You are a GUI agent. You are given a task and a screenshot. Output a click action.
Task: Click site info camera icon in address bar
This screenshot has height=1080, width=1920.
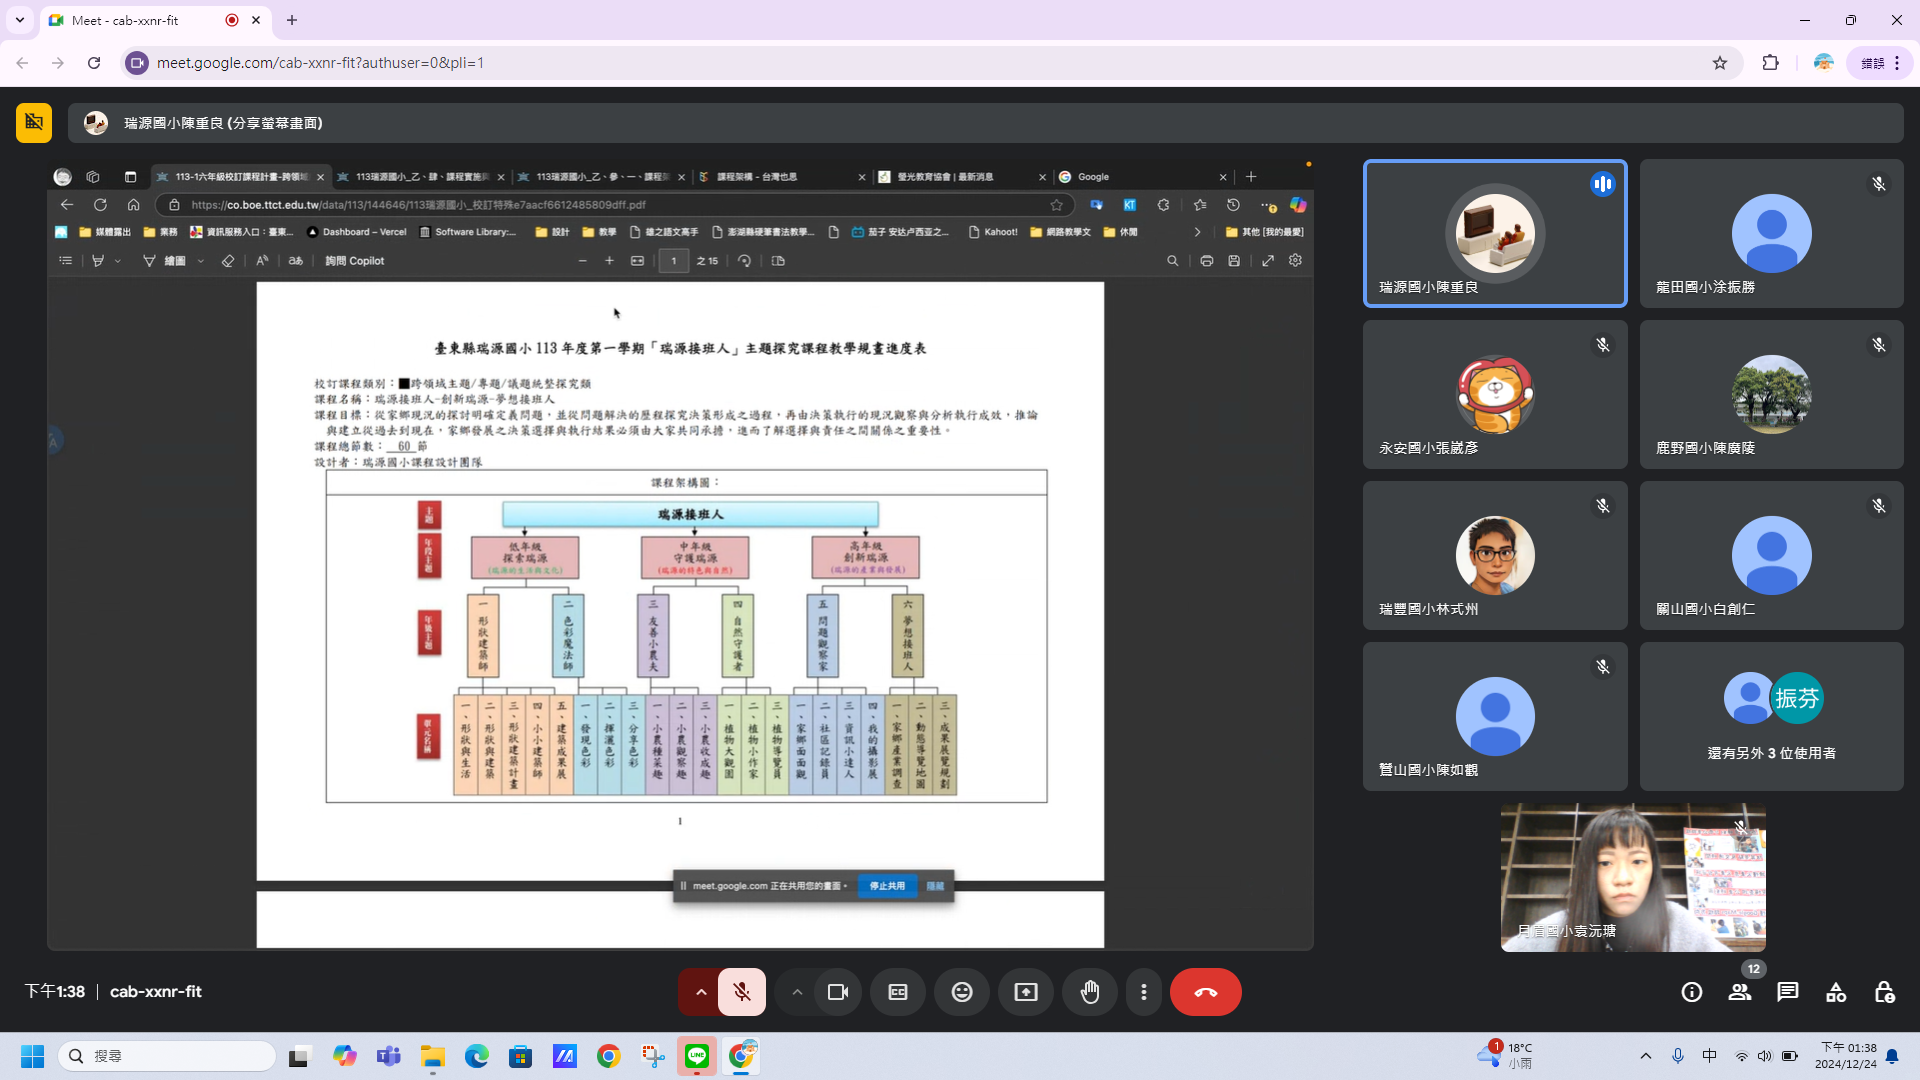pos(137,63)
